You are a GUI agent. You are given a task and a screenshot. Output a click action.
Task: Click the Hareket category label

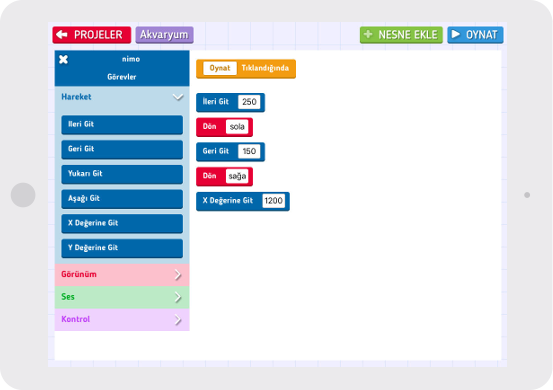pyautogui.click(x=76, y=97)
